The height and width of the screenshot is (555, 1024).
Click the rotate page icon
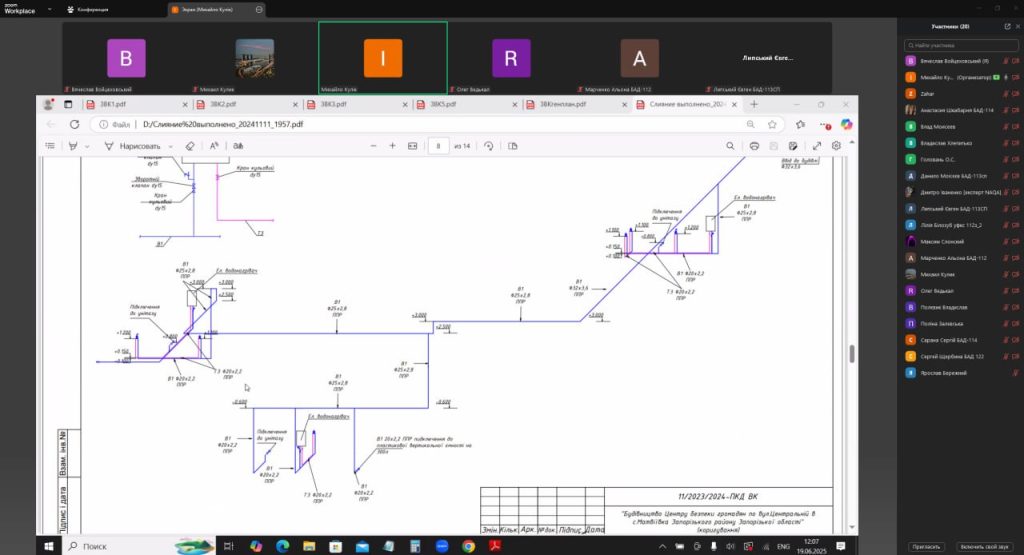(x=488, y=146)
